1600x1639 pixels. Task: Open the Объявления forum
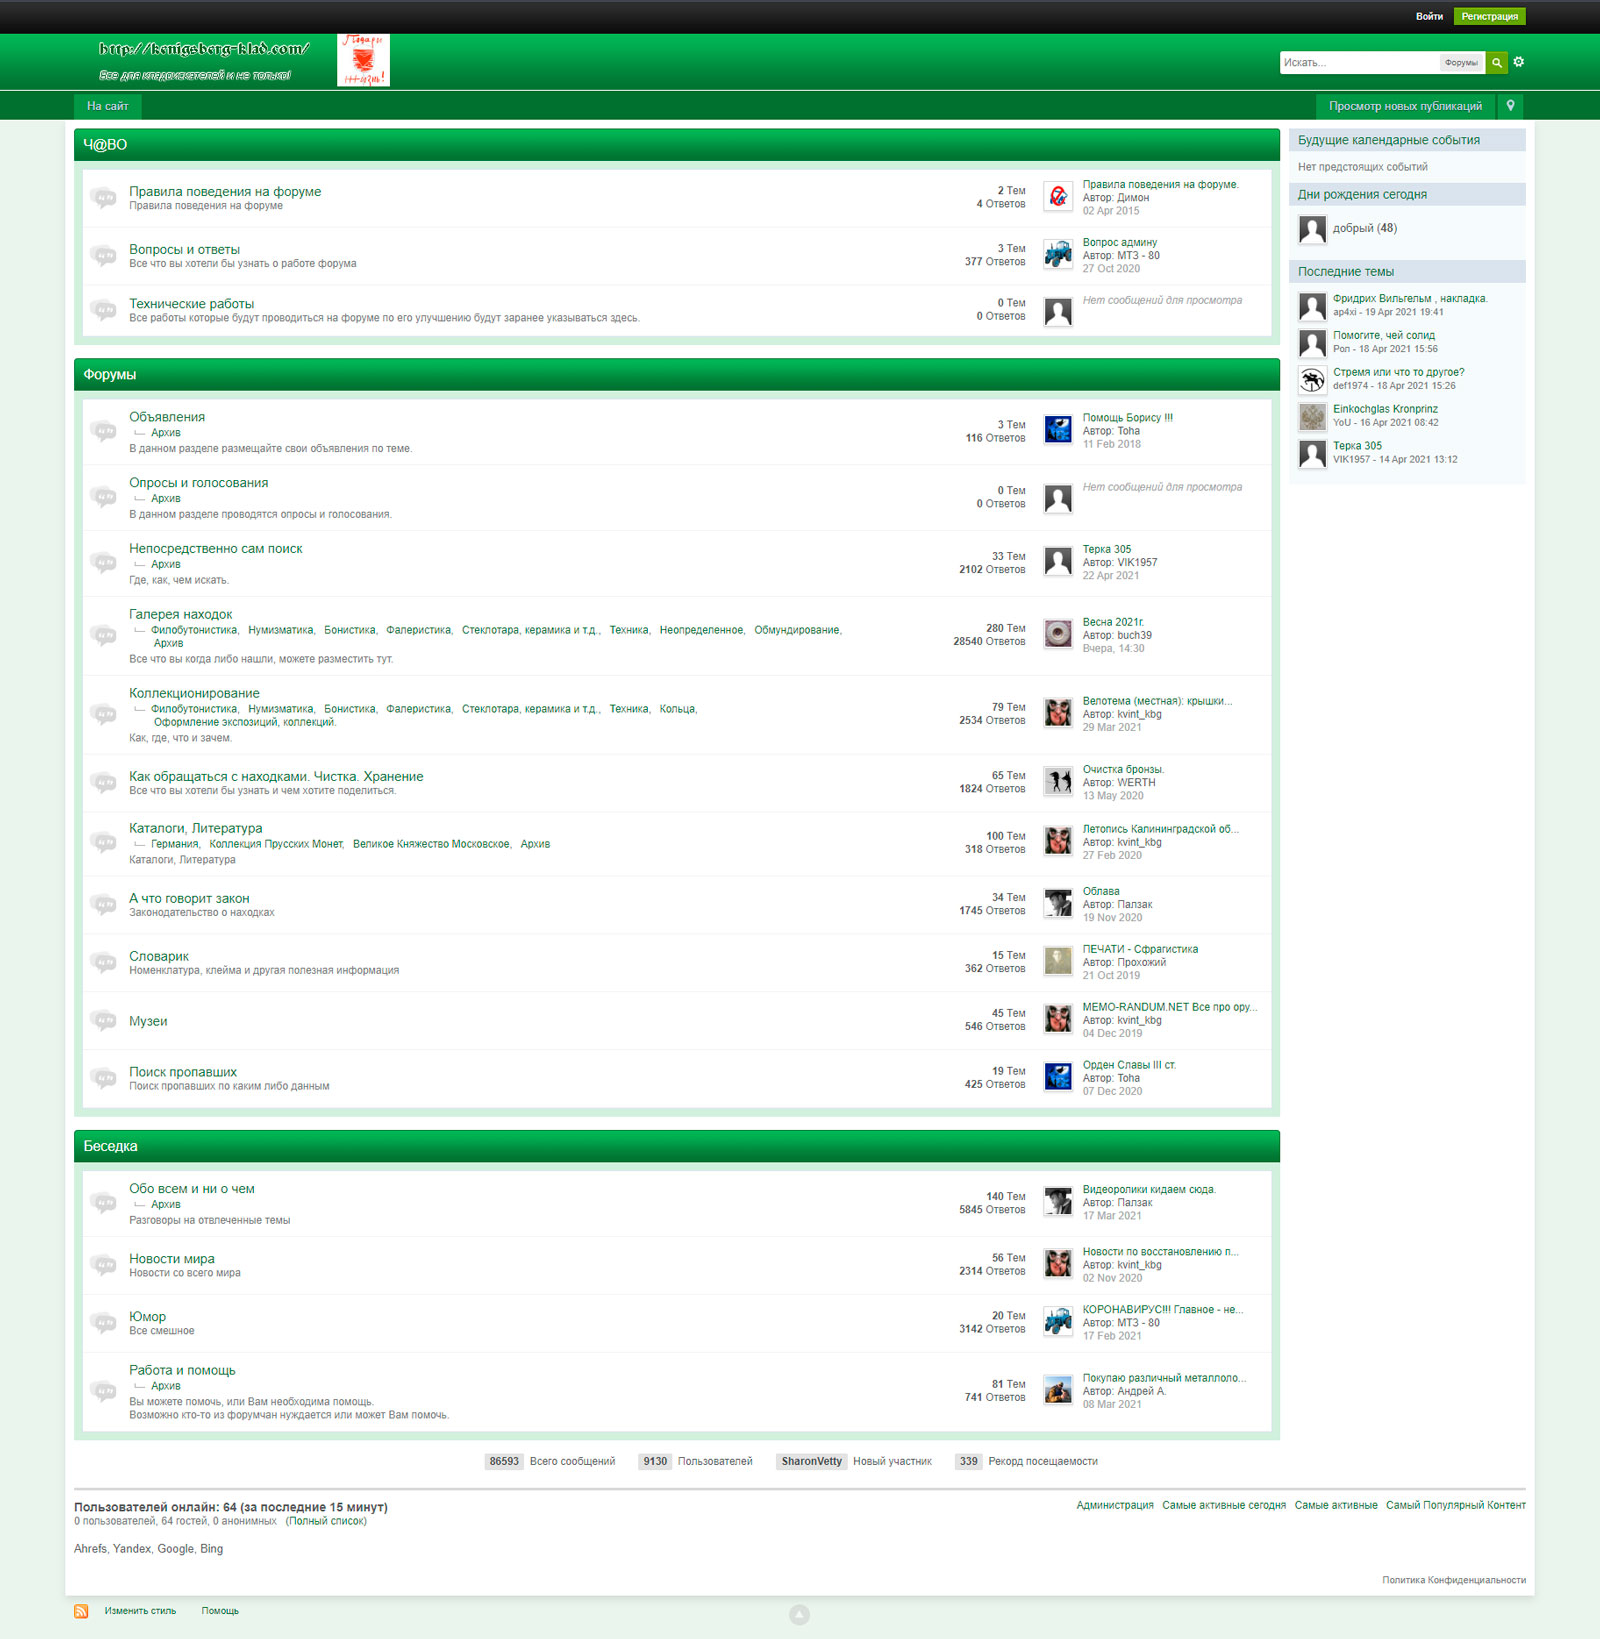coord(167,417)
